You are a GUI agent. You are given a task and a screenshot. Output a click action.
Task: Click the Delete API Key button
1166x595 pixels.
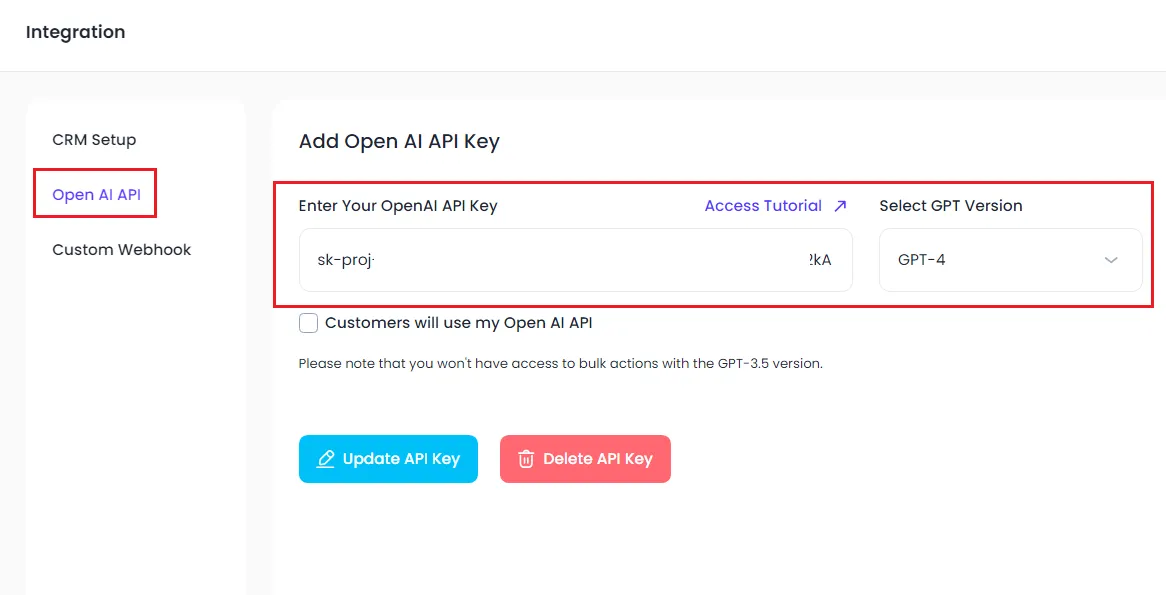(x=585, y=459)
